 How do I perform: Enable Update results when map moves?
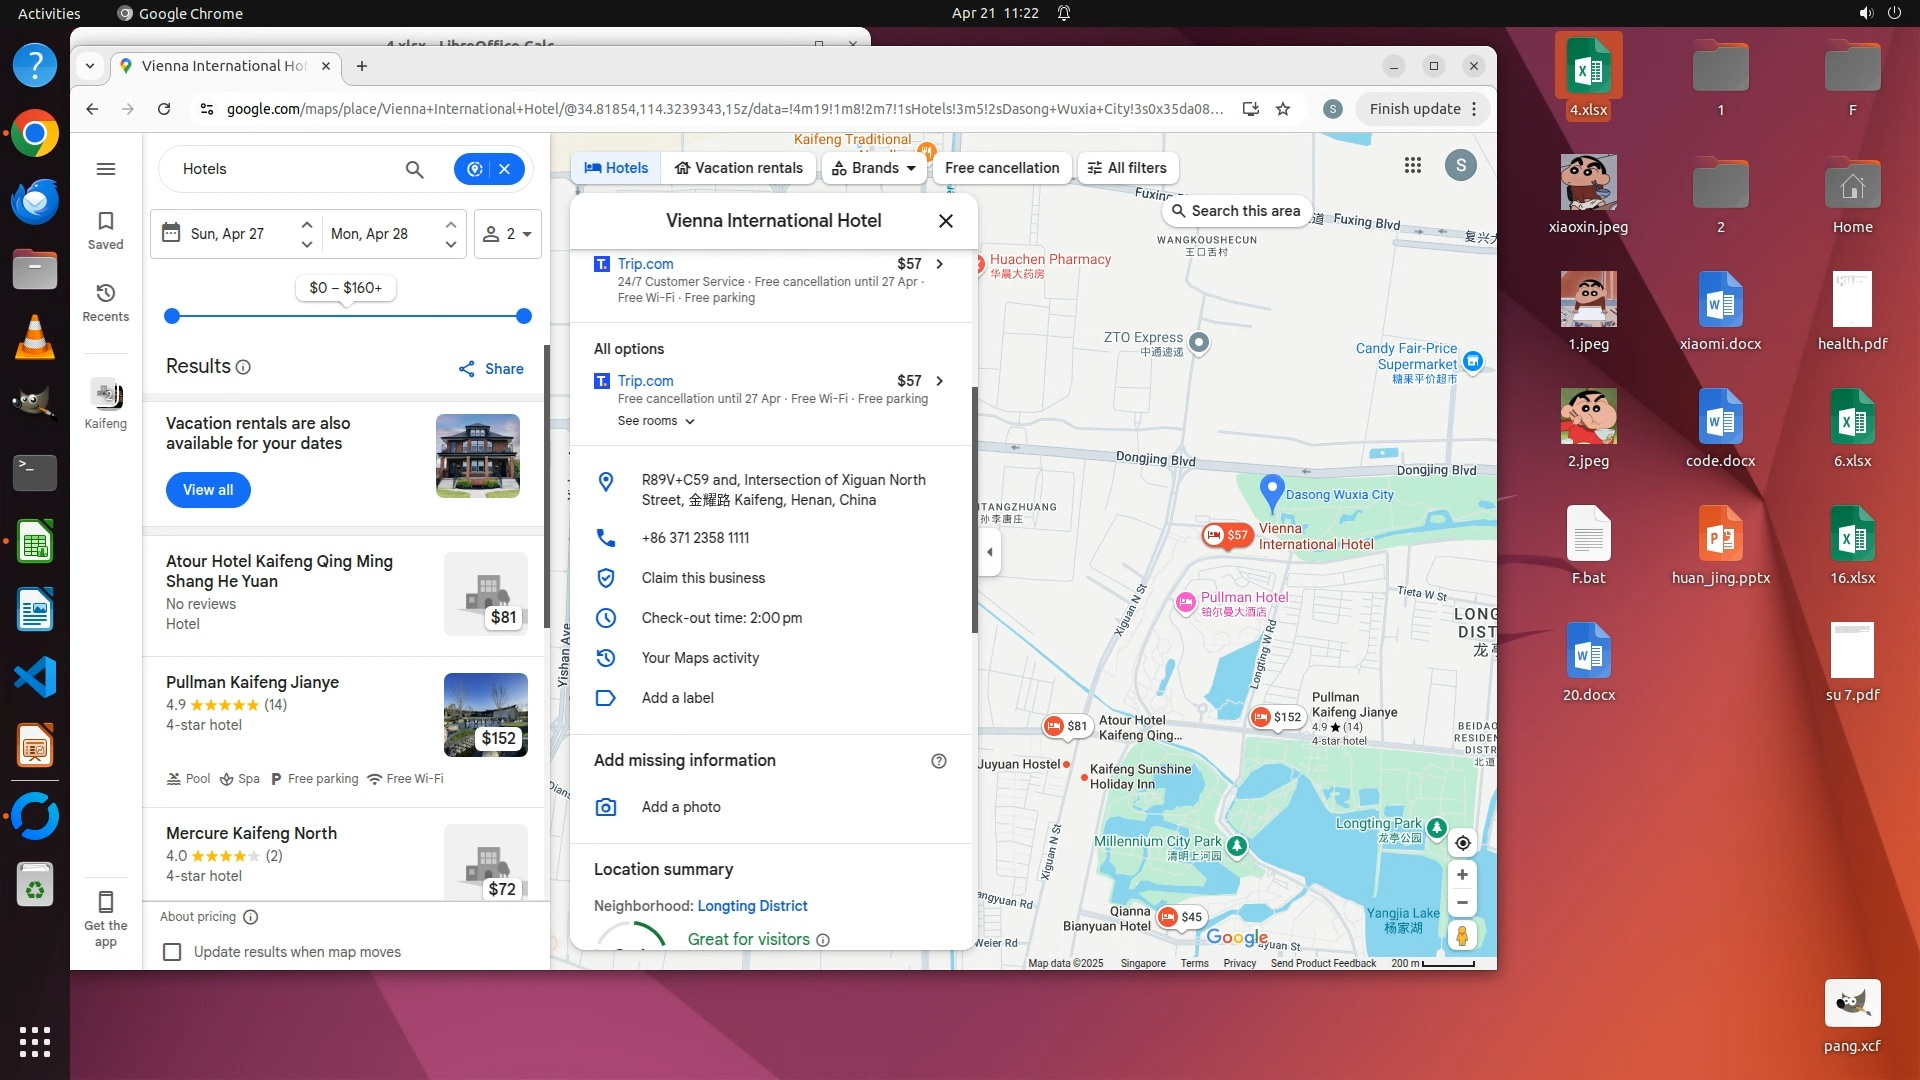pos(173,952)
